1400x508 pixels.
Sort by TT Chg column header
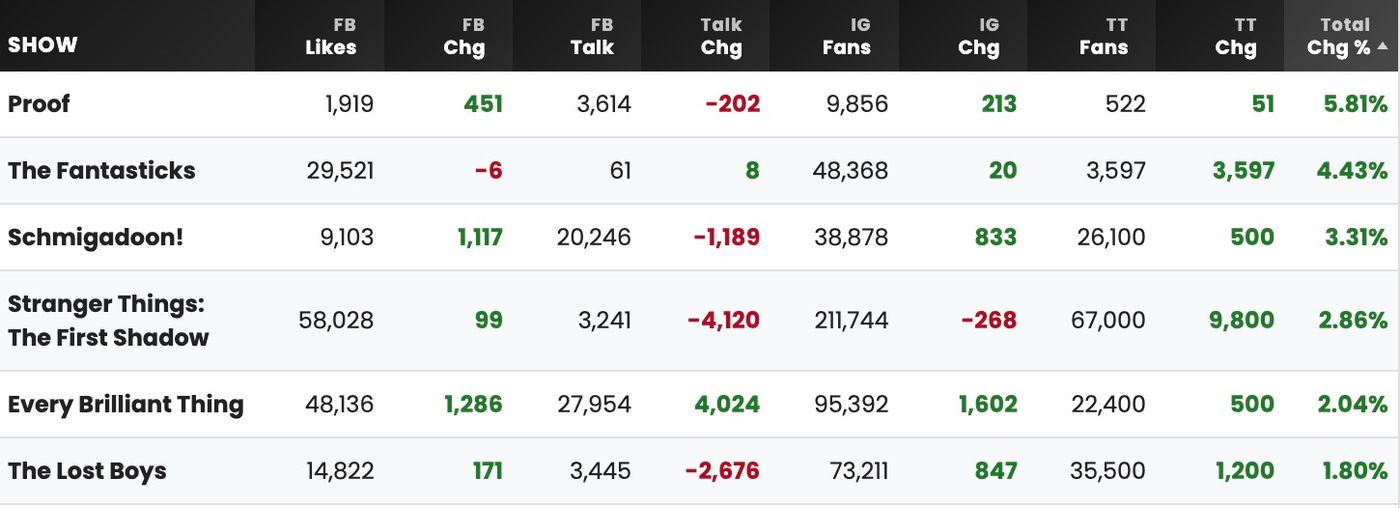click(x=1235, y=36)
